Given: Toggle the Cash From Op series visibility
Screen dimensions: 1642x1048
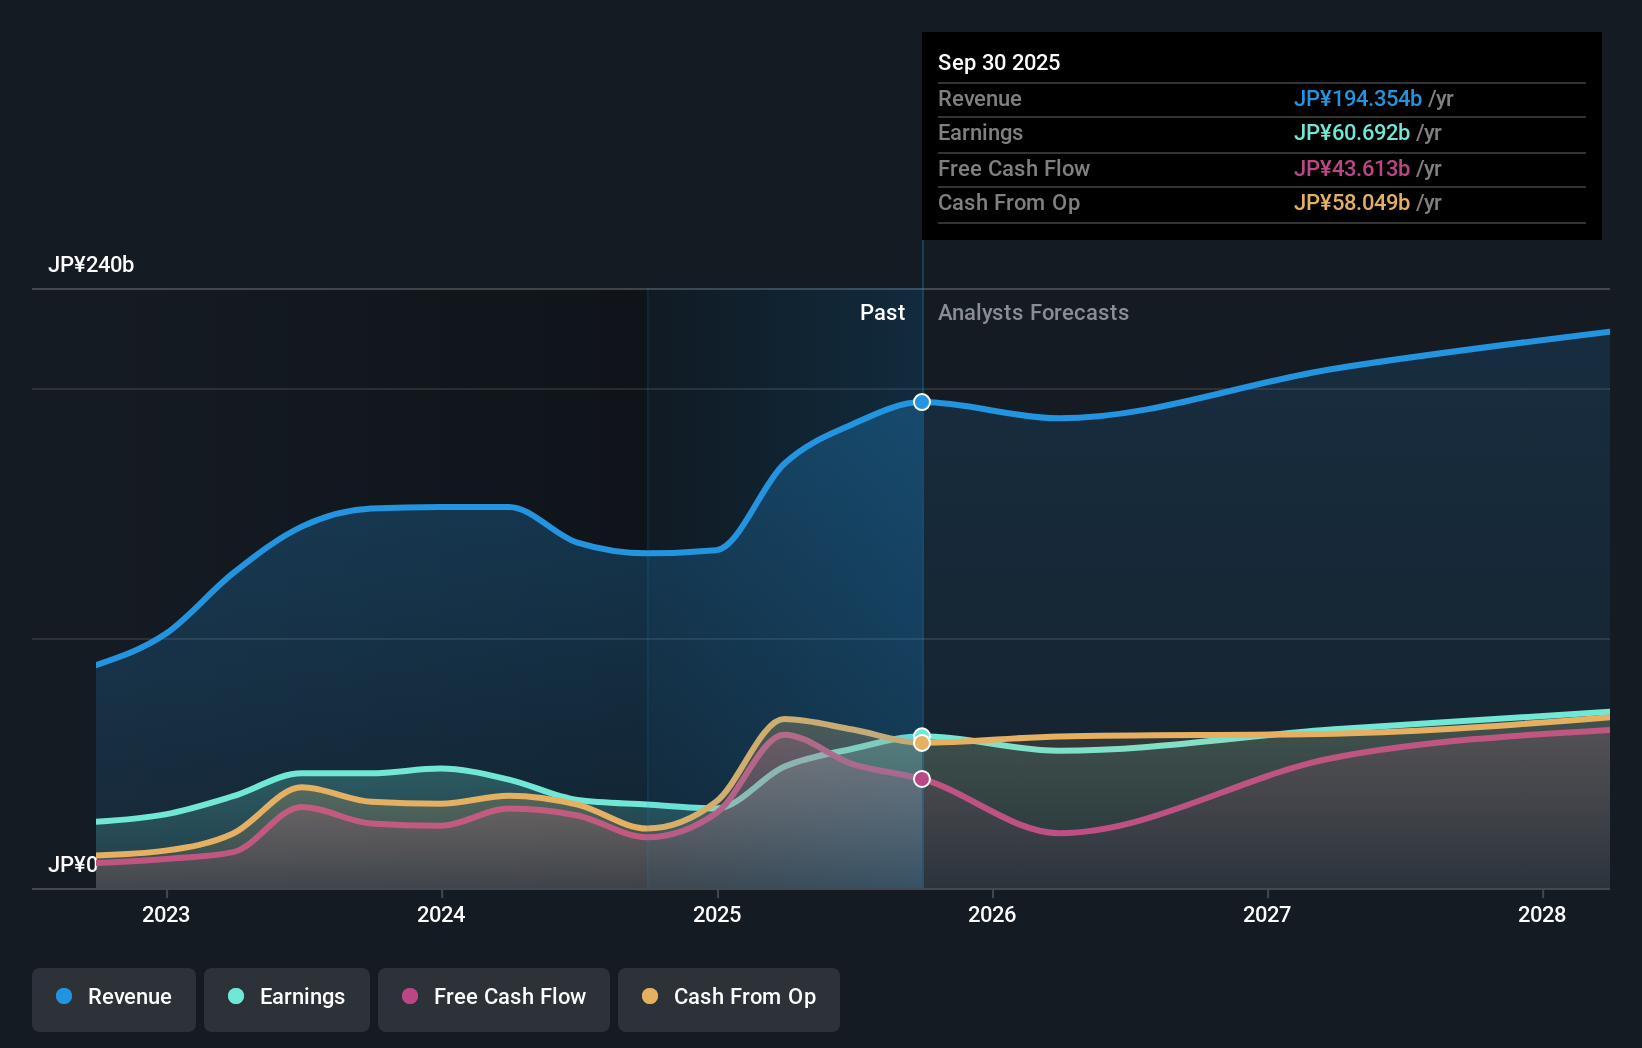Looking at the screenshot, I should click(x=728, y=997).
